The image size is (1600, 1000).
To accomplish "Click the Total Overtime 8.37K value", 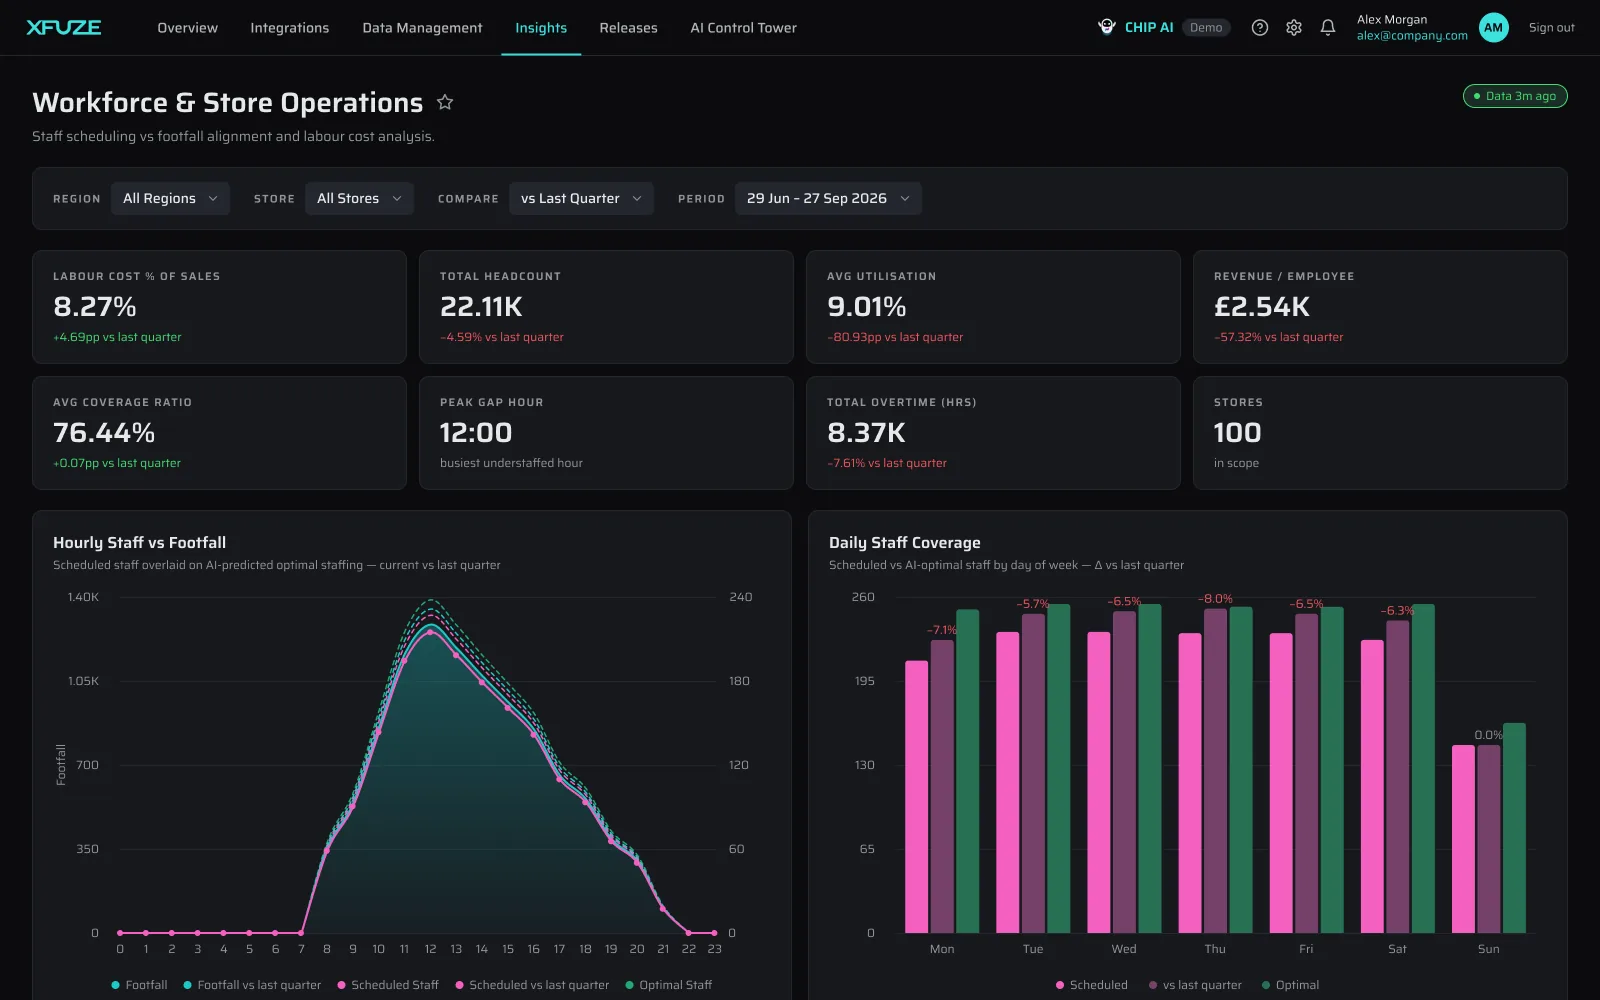I will click(866, 433).
